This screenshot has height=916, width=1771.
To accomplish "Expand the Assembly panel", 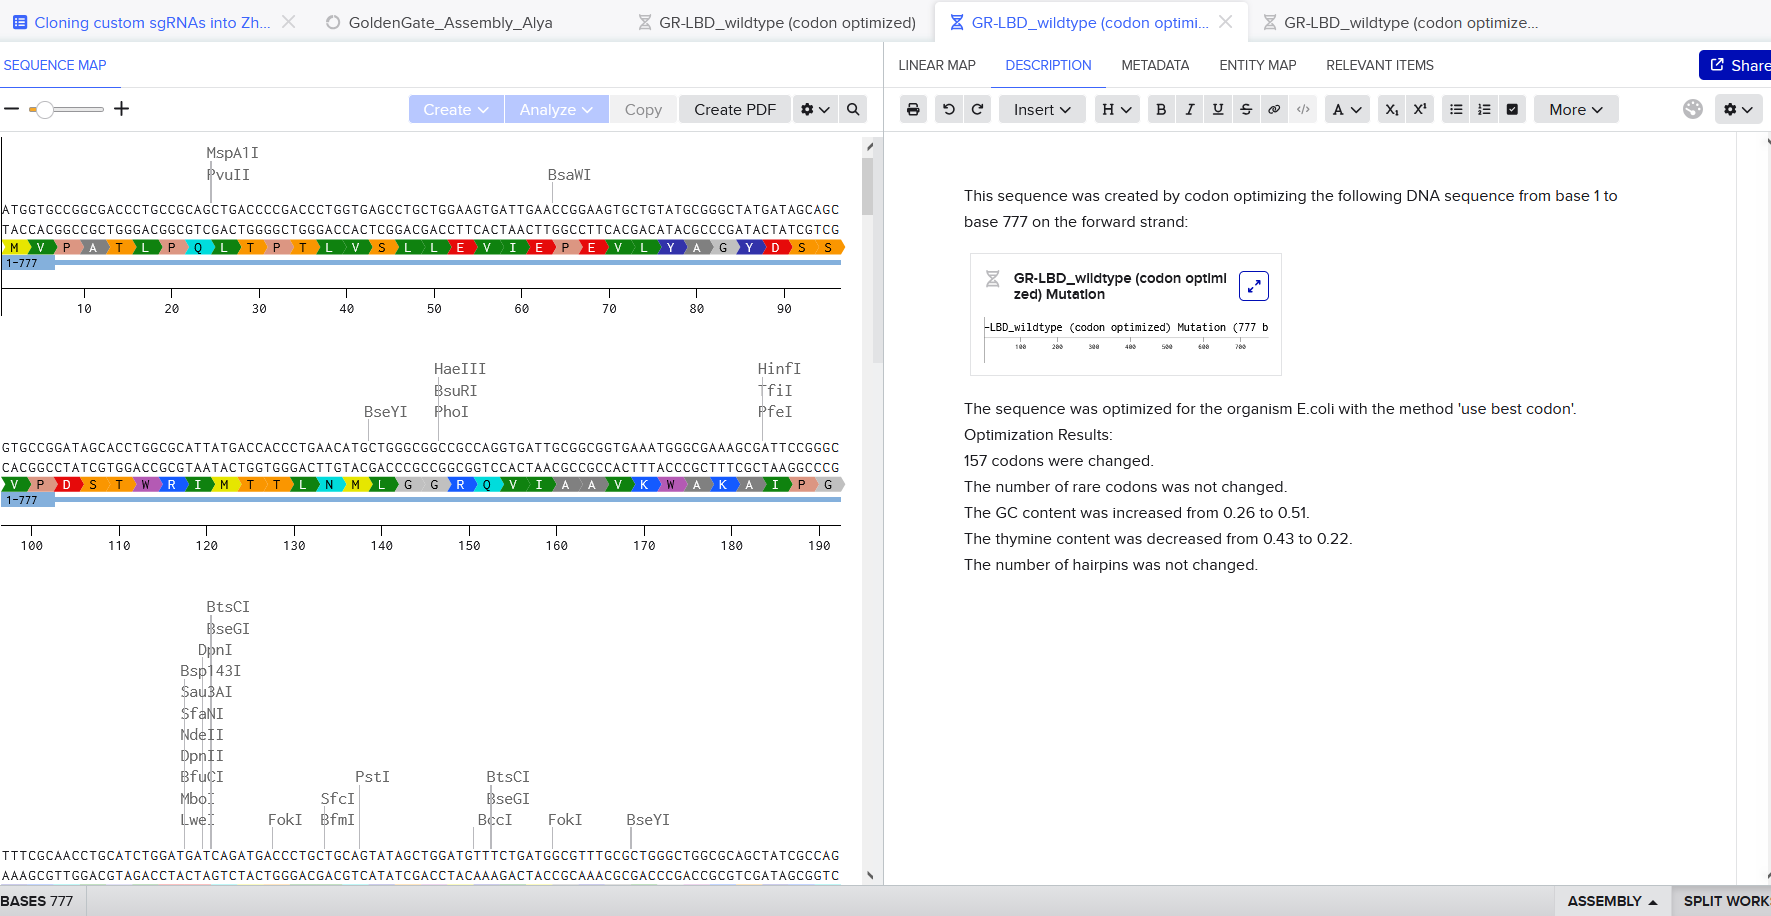I will pyautogui.click(x=1612, y=901).
